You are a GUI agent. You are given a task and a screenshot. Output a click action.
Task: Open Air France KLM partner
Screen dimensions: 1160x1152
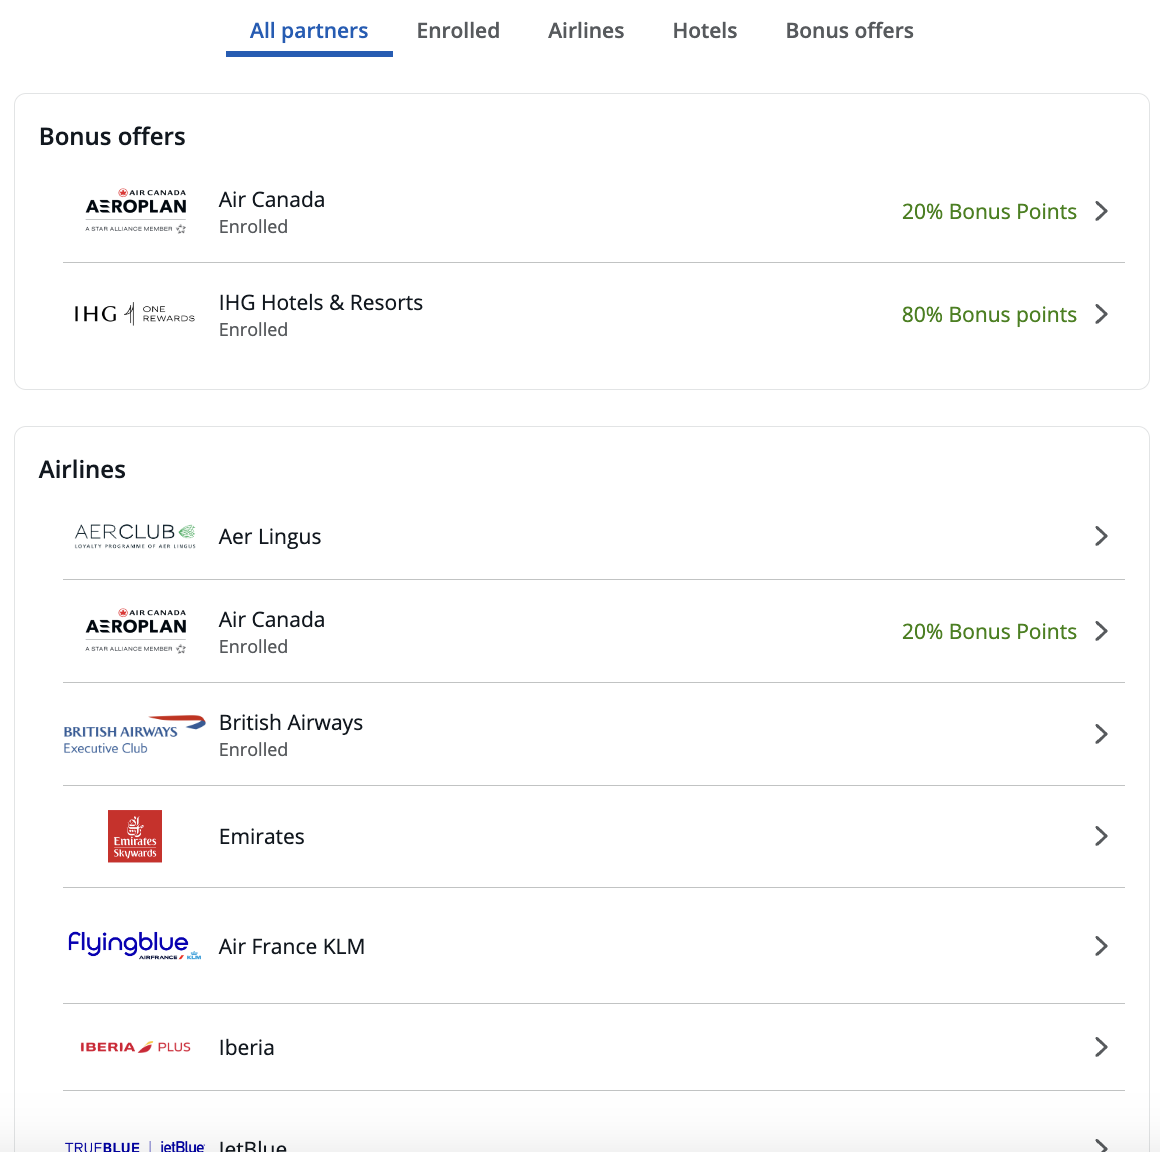(593, 946)
